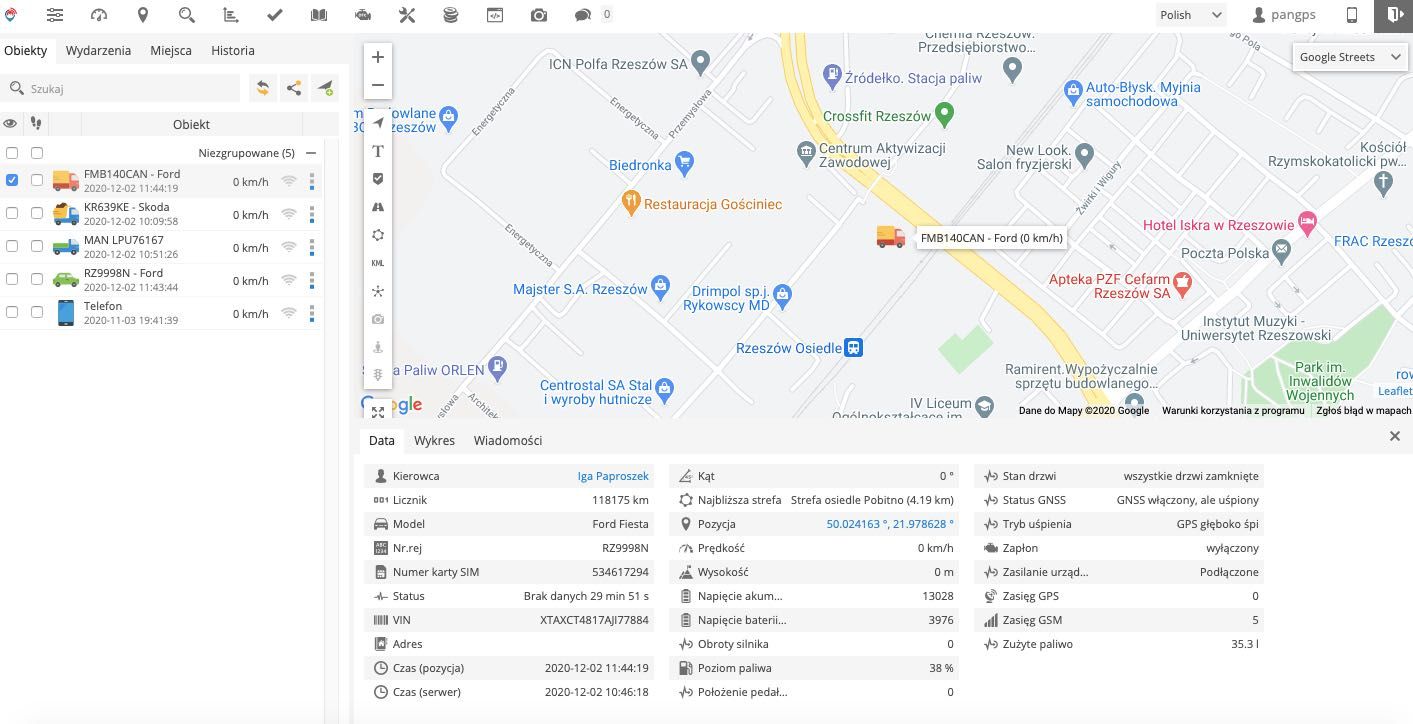Viewport: 1413px width, 724px height.
Task: Toggle the zones shield map tool
Action: pyautogui.click(x=378, y=179)
